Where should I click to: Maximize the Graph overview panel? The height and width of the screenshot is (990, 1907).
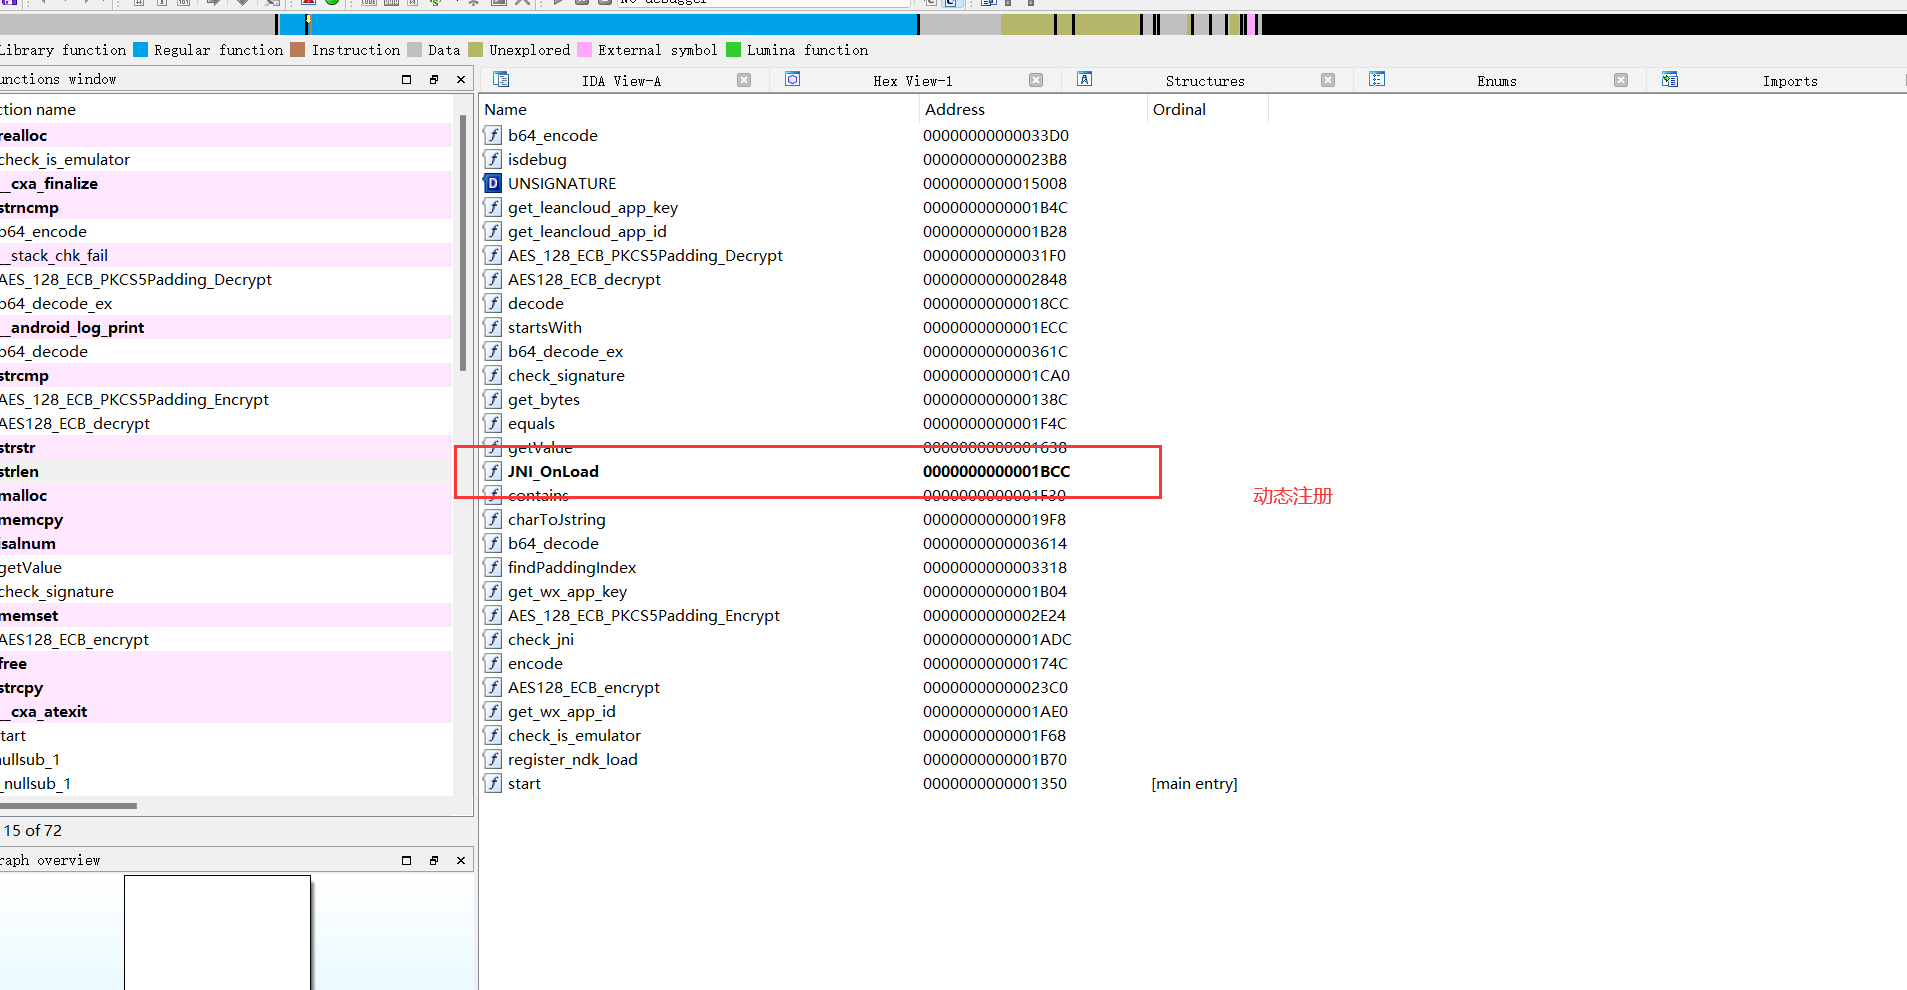(x=407, y=860)
